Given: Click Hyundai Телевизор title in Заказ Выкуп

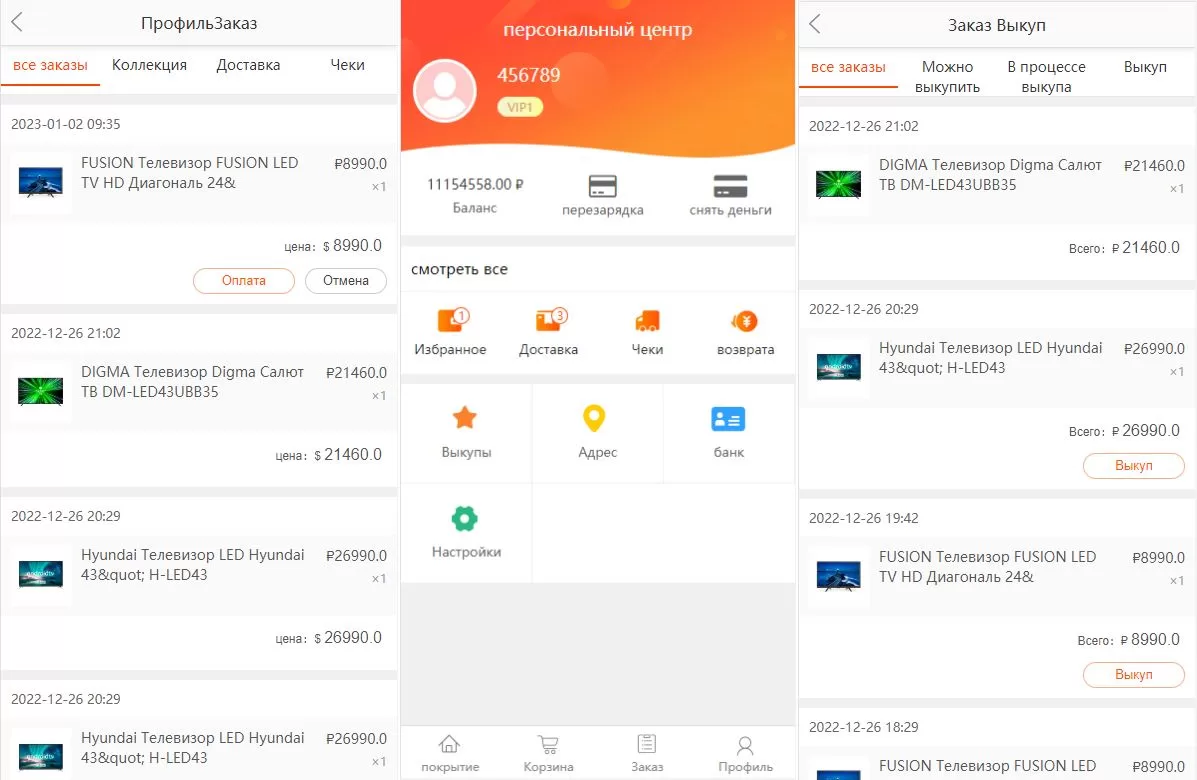Looking at the screenshot, I should [990, 358].
